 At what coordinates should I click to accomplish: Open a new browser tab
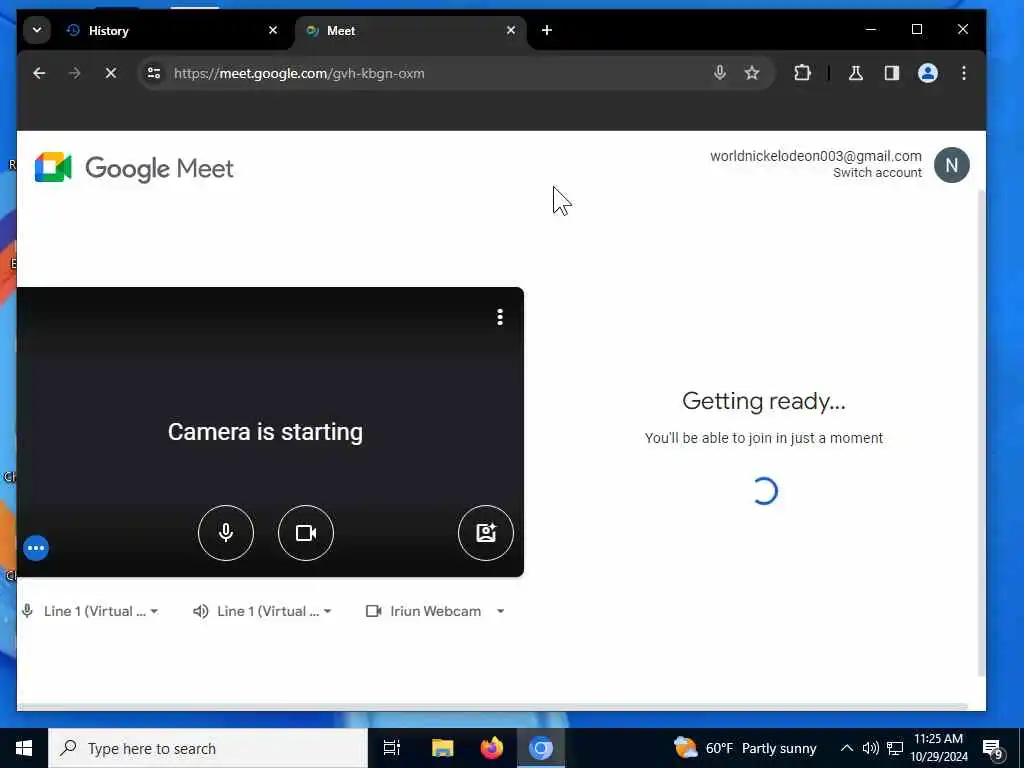pos(547,30)
